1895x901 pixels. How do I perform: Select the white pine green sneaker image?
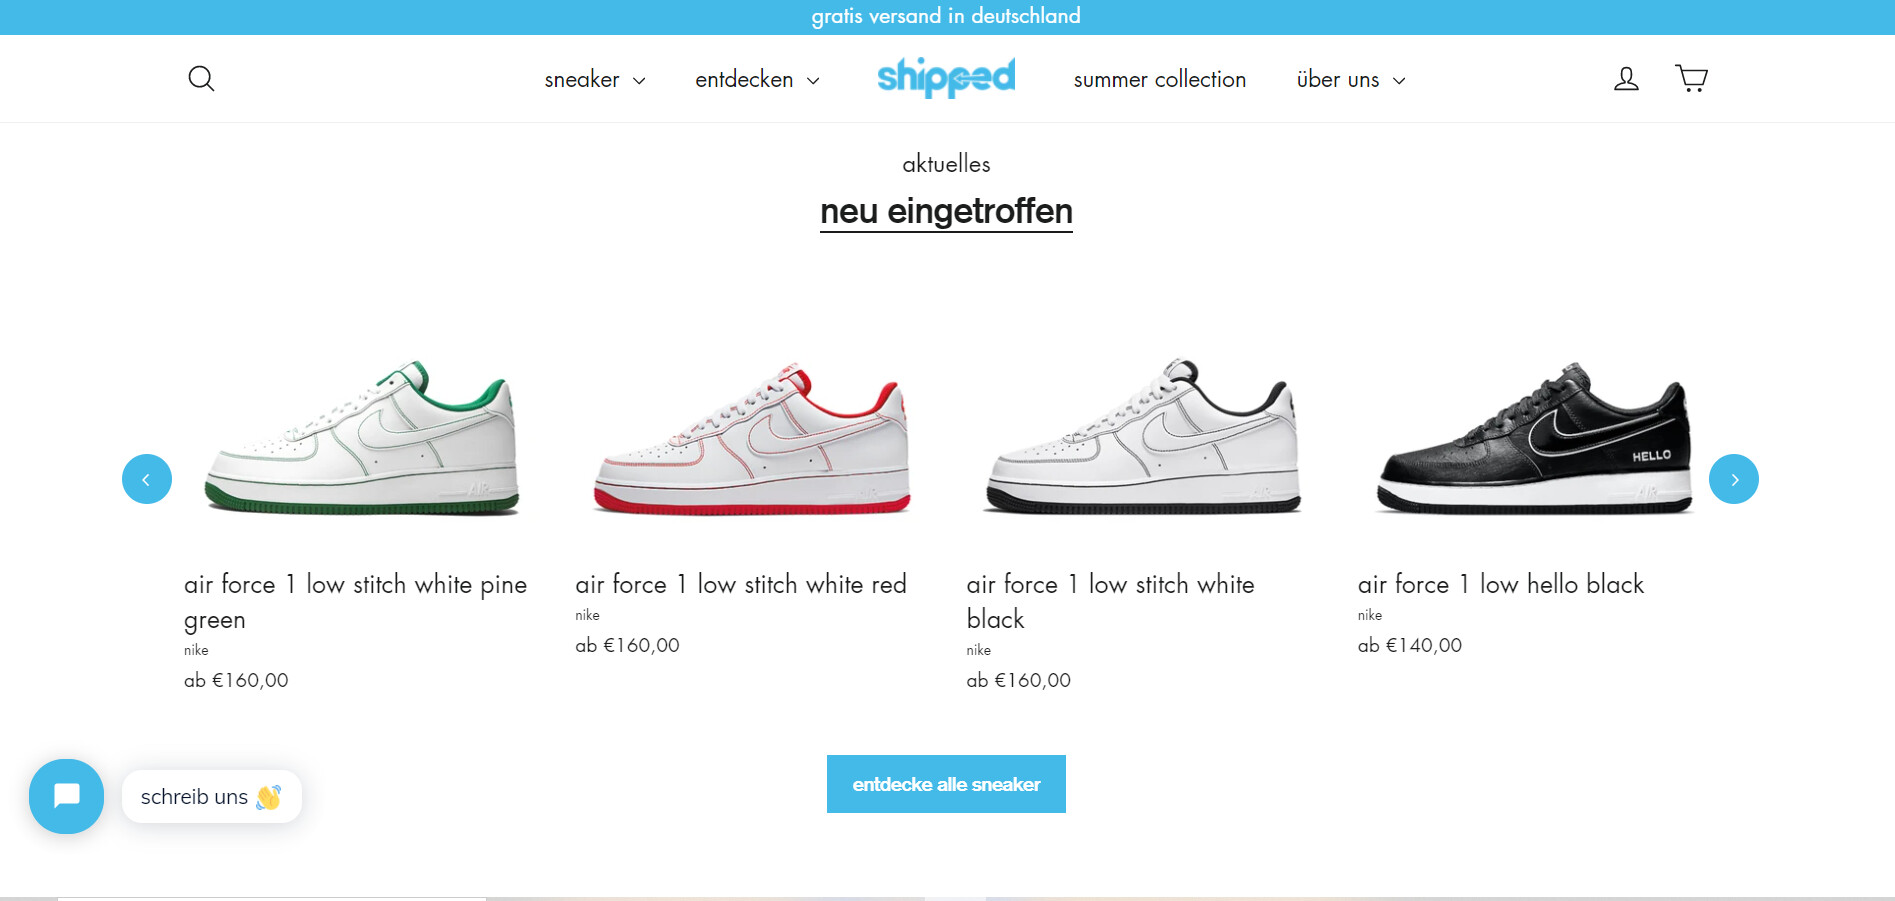[361, 437]
